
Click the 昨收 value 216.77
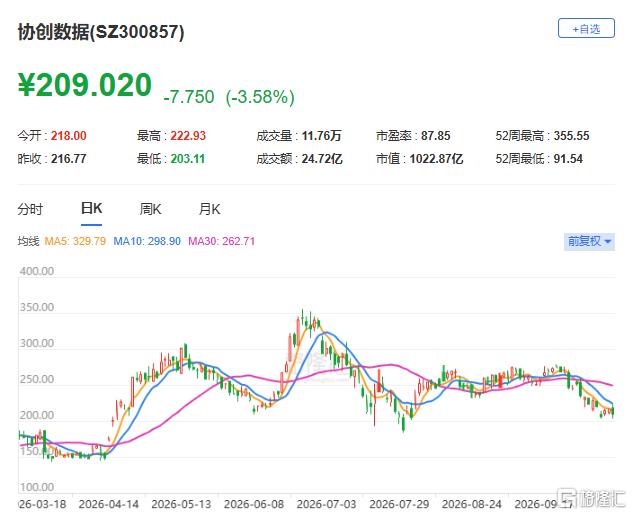click(x=69, y=158)
